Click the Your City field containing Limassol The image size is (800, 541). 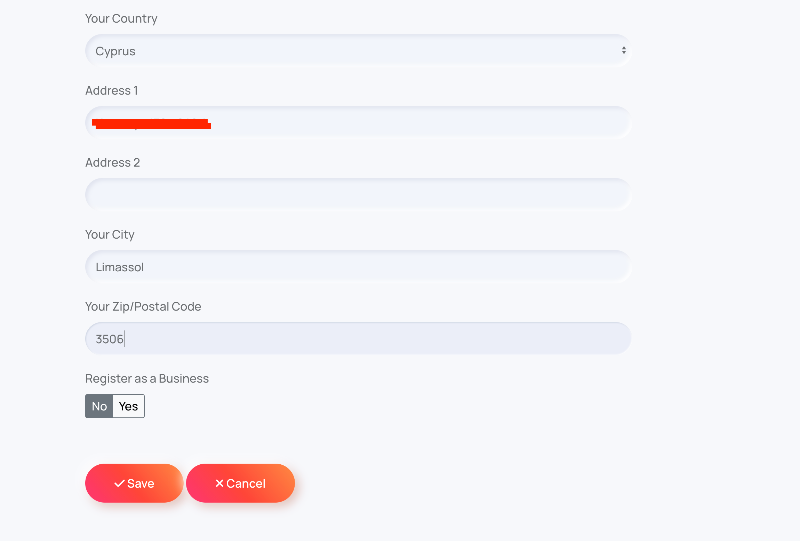click(358, 266)
